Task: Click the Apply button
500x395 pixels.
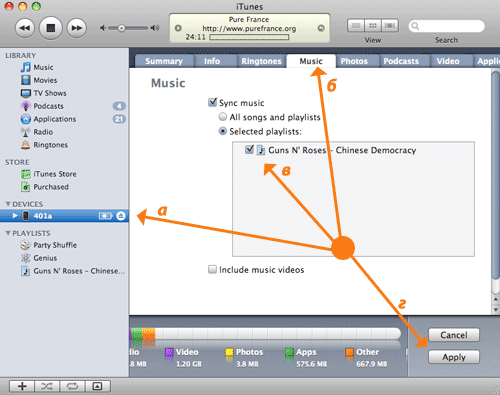Action: pyautogui.click(x=454, y=357)
